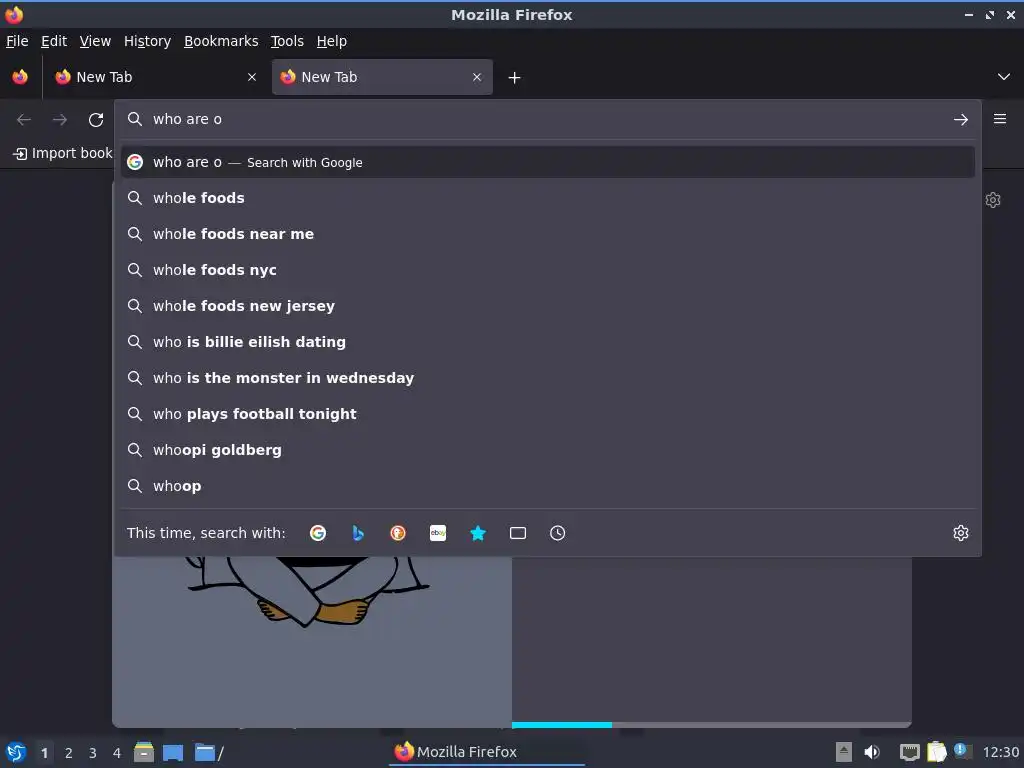
Task: Open taskbar removable media eject icon
Action: click(844, 752)
